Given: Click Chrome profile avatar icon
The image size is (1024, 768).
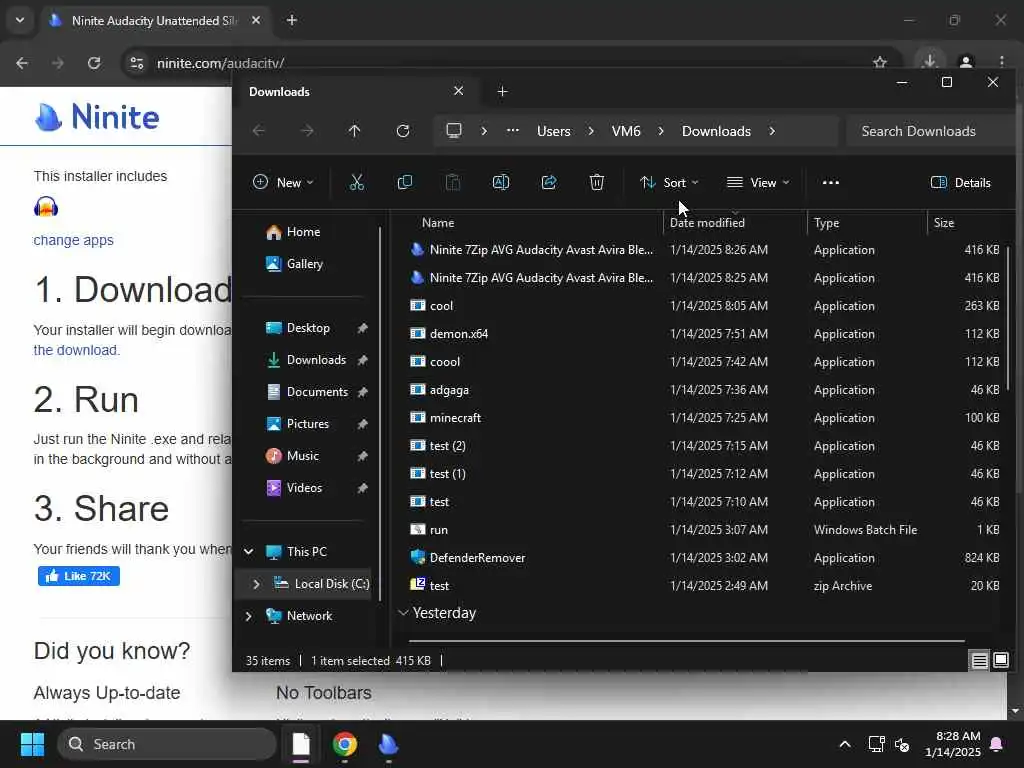Looking at the screenshot, I should point(966,63).
